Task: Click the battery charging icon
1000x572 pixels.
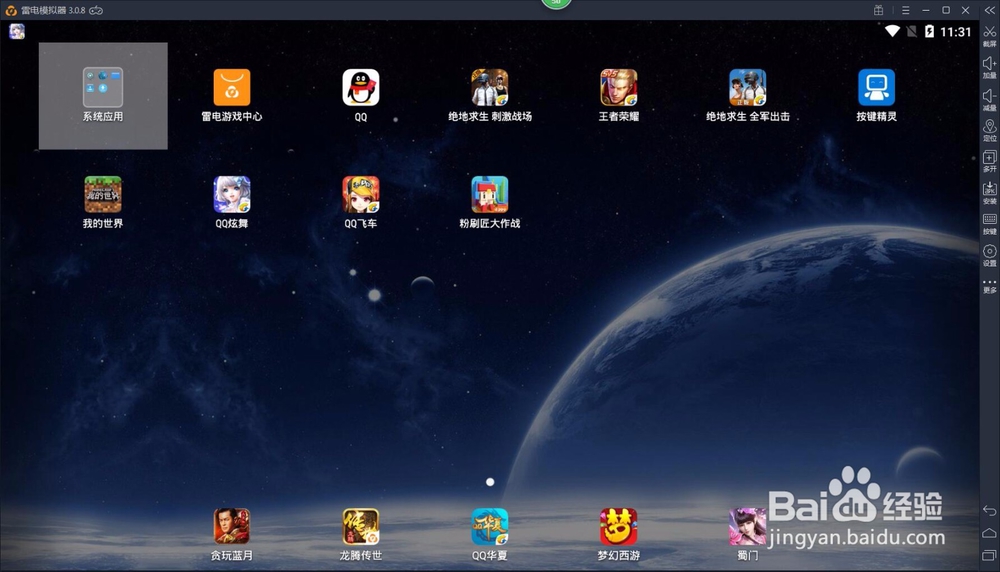Action: [x=929, y=31]
